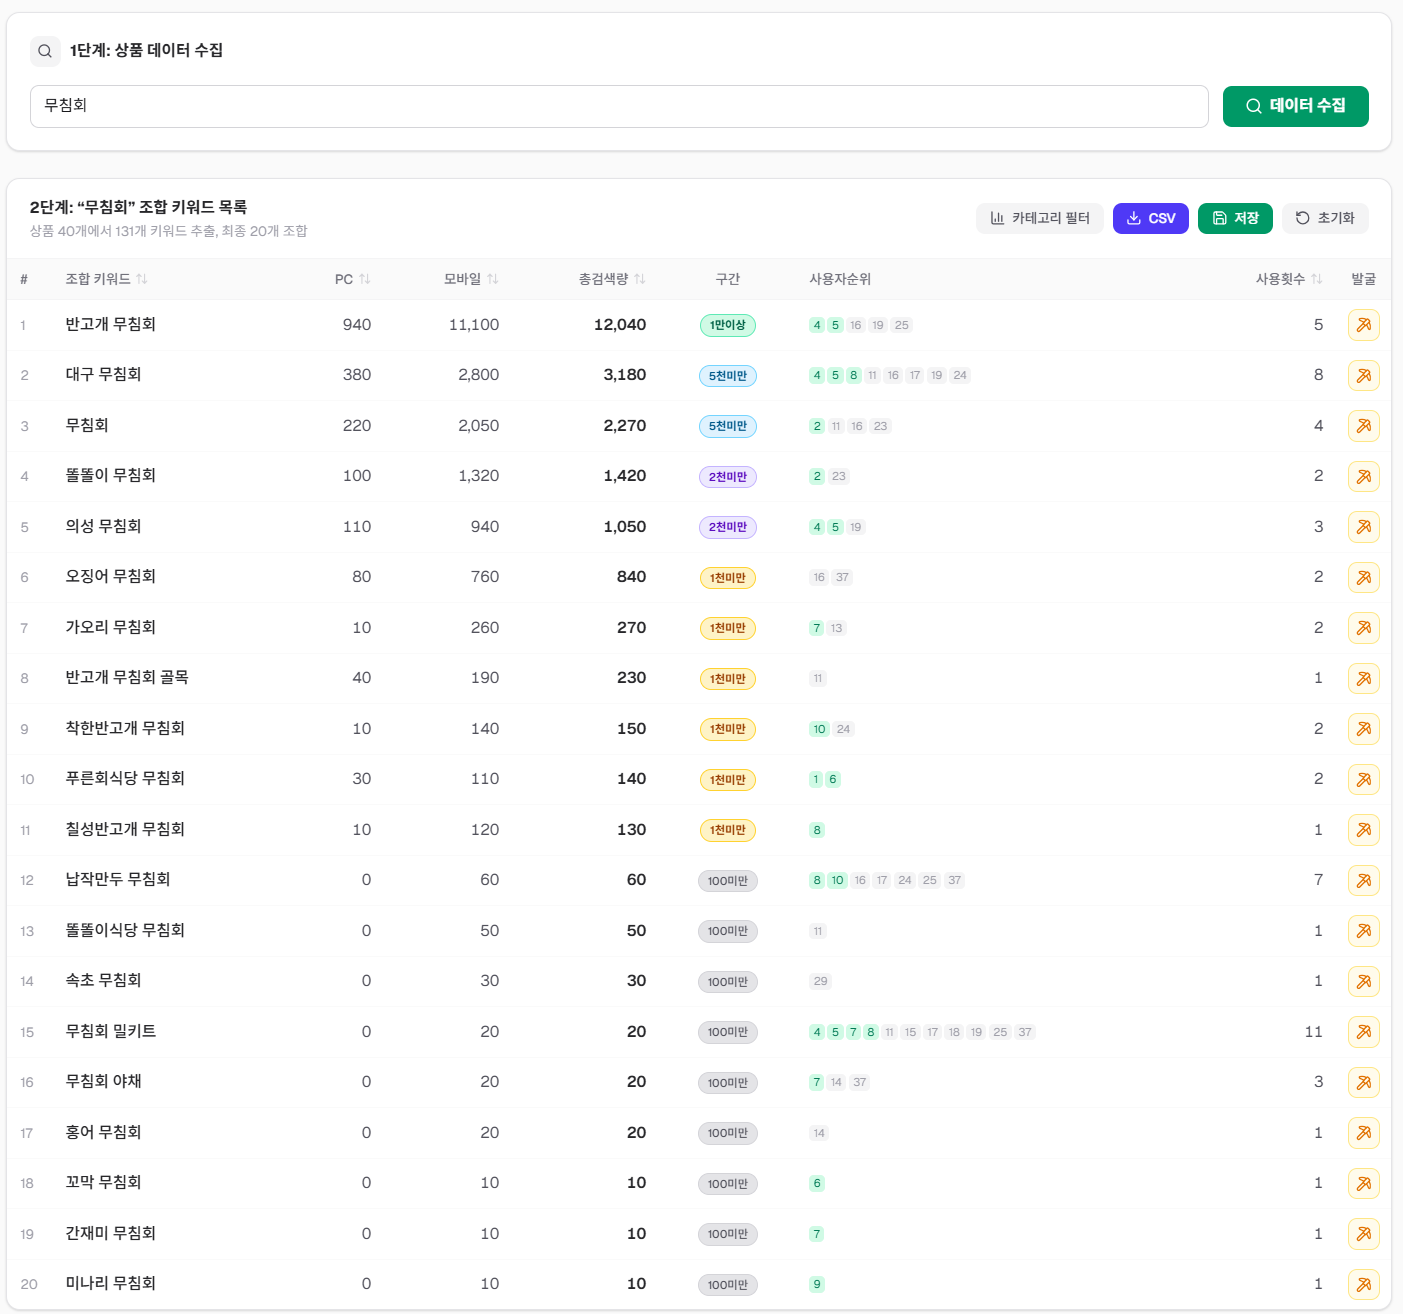Click the 발굴 icon for 미나리 무침회
Image resolution: width=1403 pixels, height=1314 pixels.
tap(1364, 1284)
